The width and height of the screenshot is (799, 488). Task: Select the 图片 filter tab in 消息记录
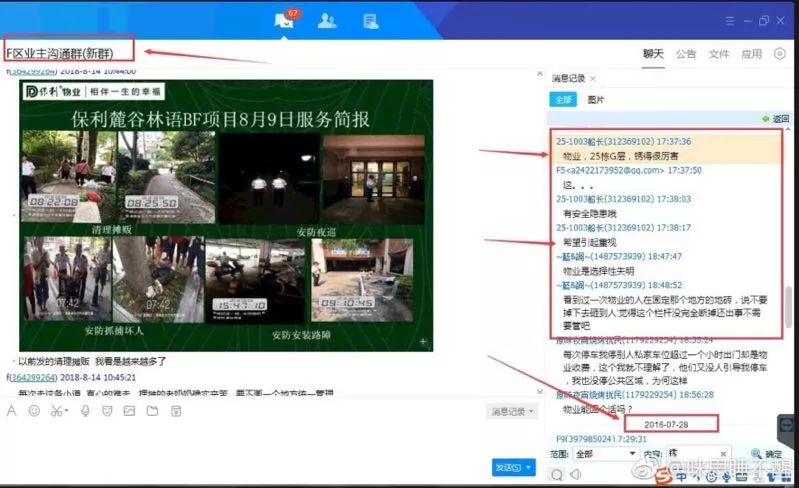tap(596, 100)
